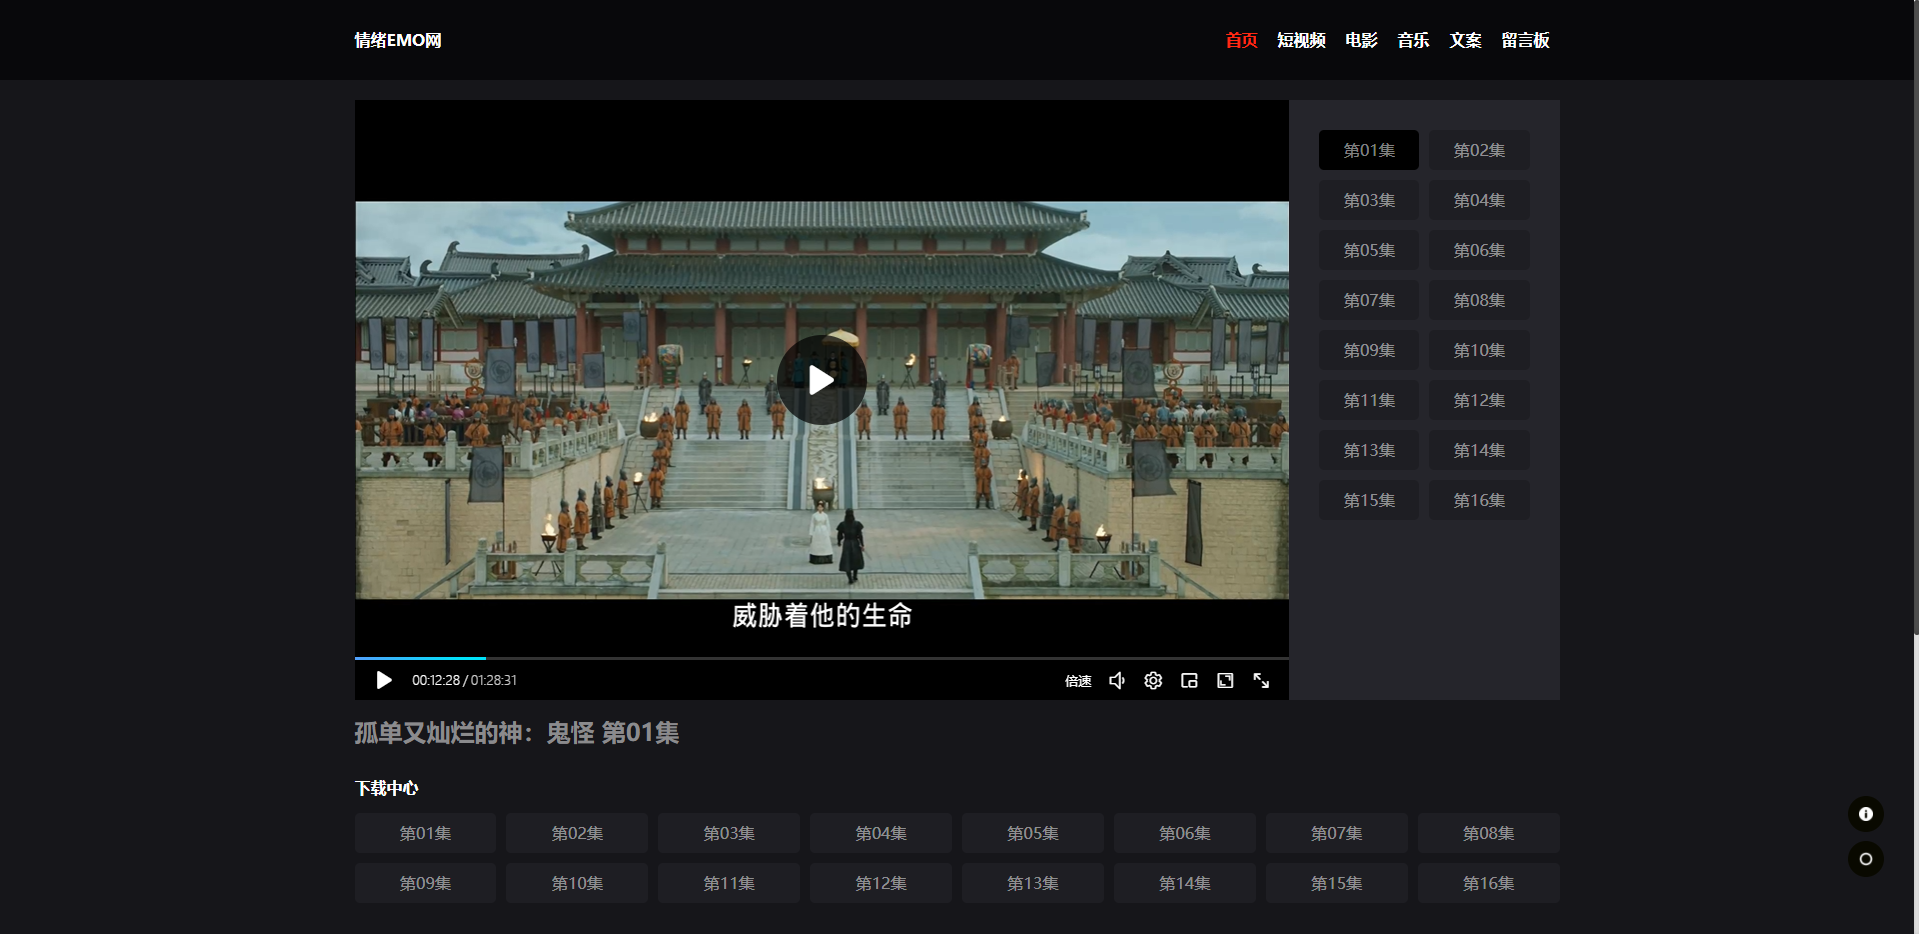Image resolution: width=1919 pixels, height=934 pixels.
Task: Open the player settings gear
Action: pyautogui.click(x=1153, y=680)
